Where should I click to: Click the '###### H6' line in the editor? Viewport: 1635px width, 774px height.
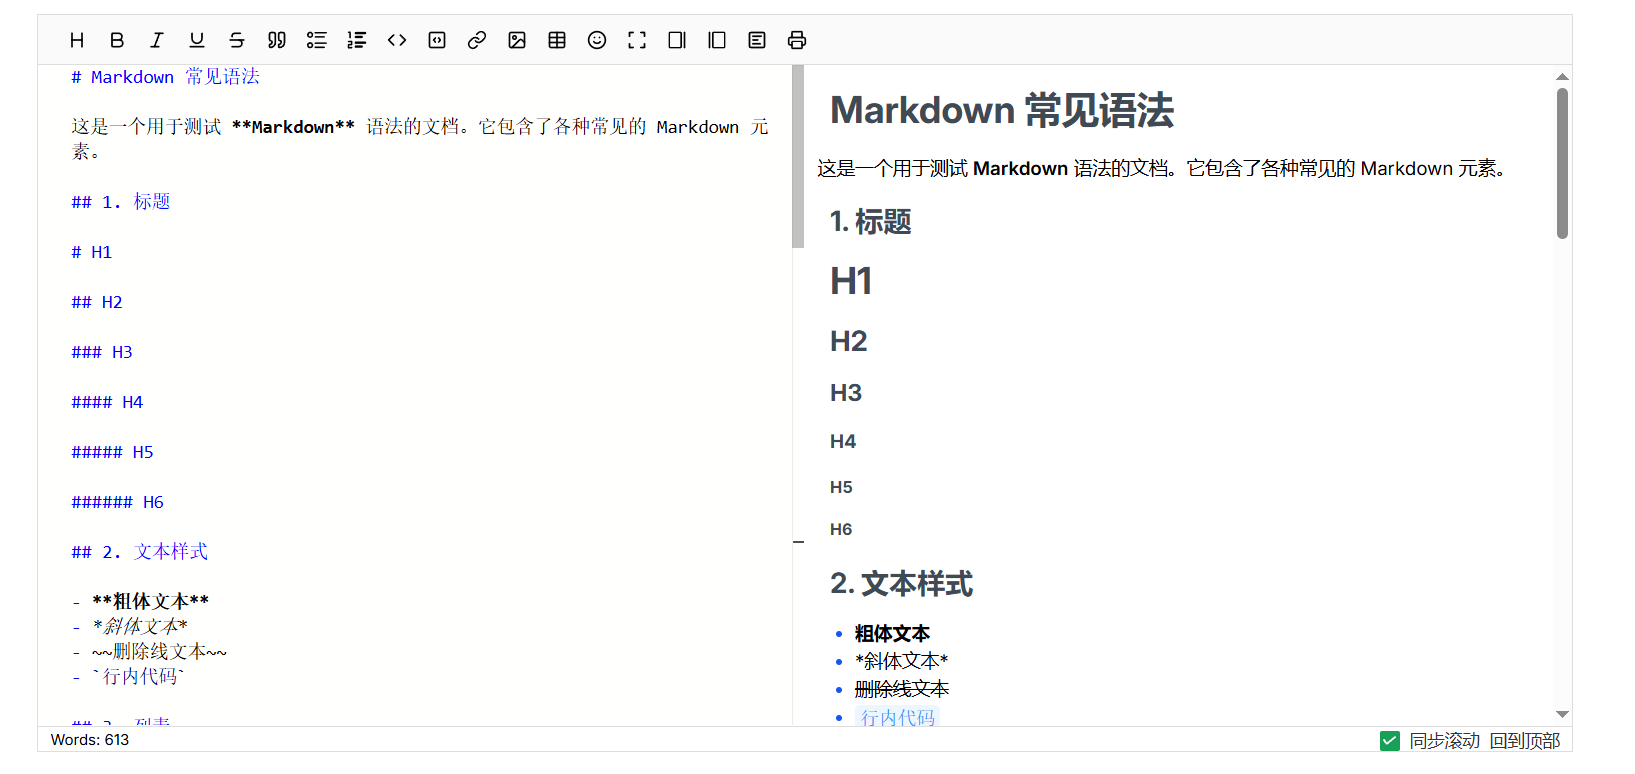click(x=117, y=502)
